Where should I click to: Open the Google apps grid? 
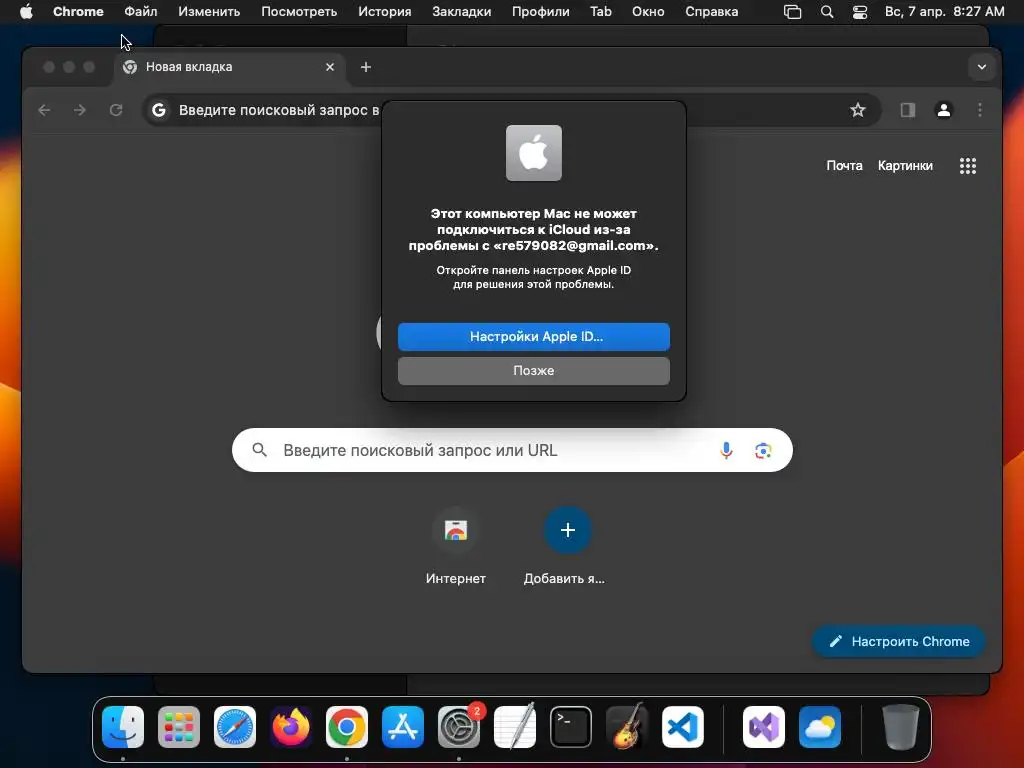(968, 166)
